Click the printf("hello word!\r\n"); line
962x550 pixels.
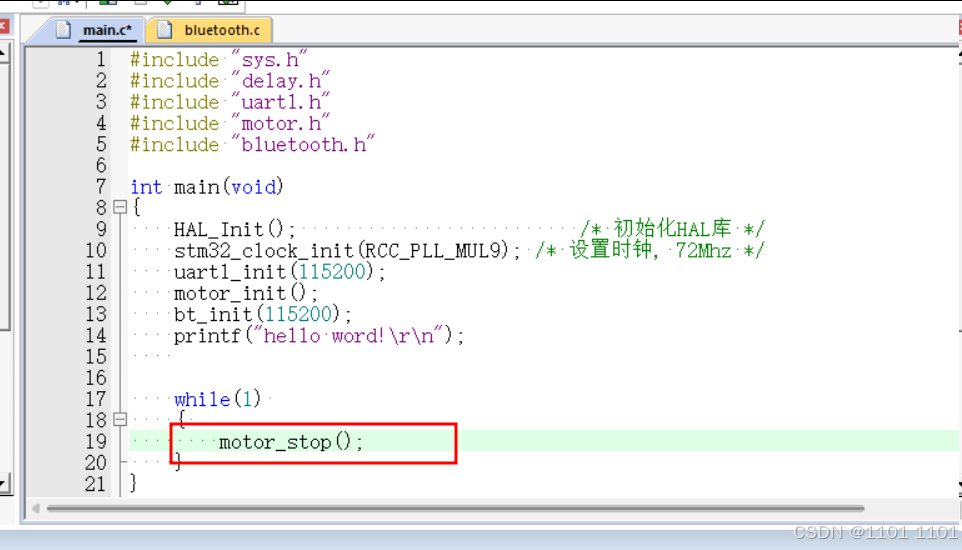[x=319, y=335]
